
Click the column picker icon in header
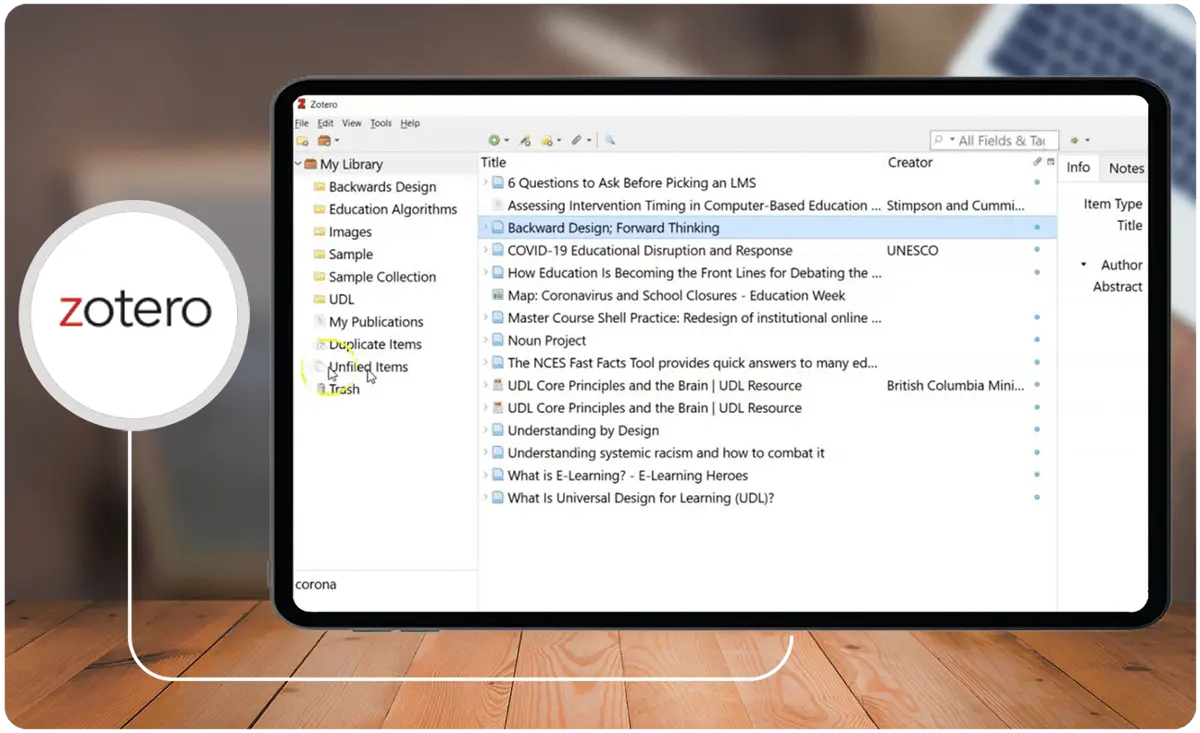(x=1051, y=162)
